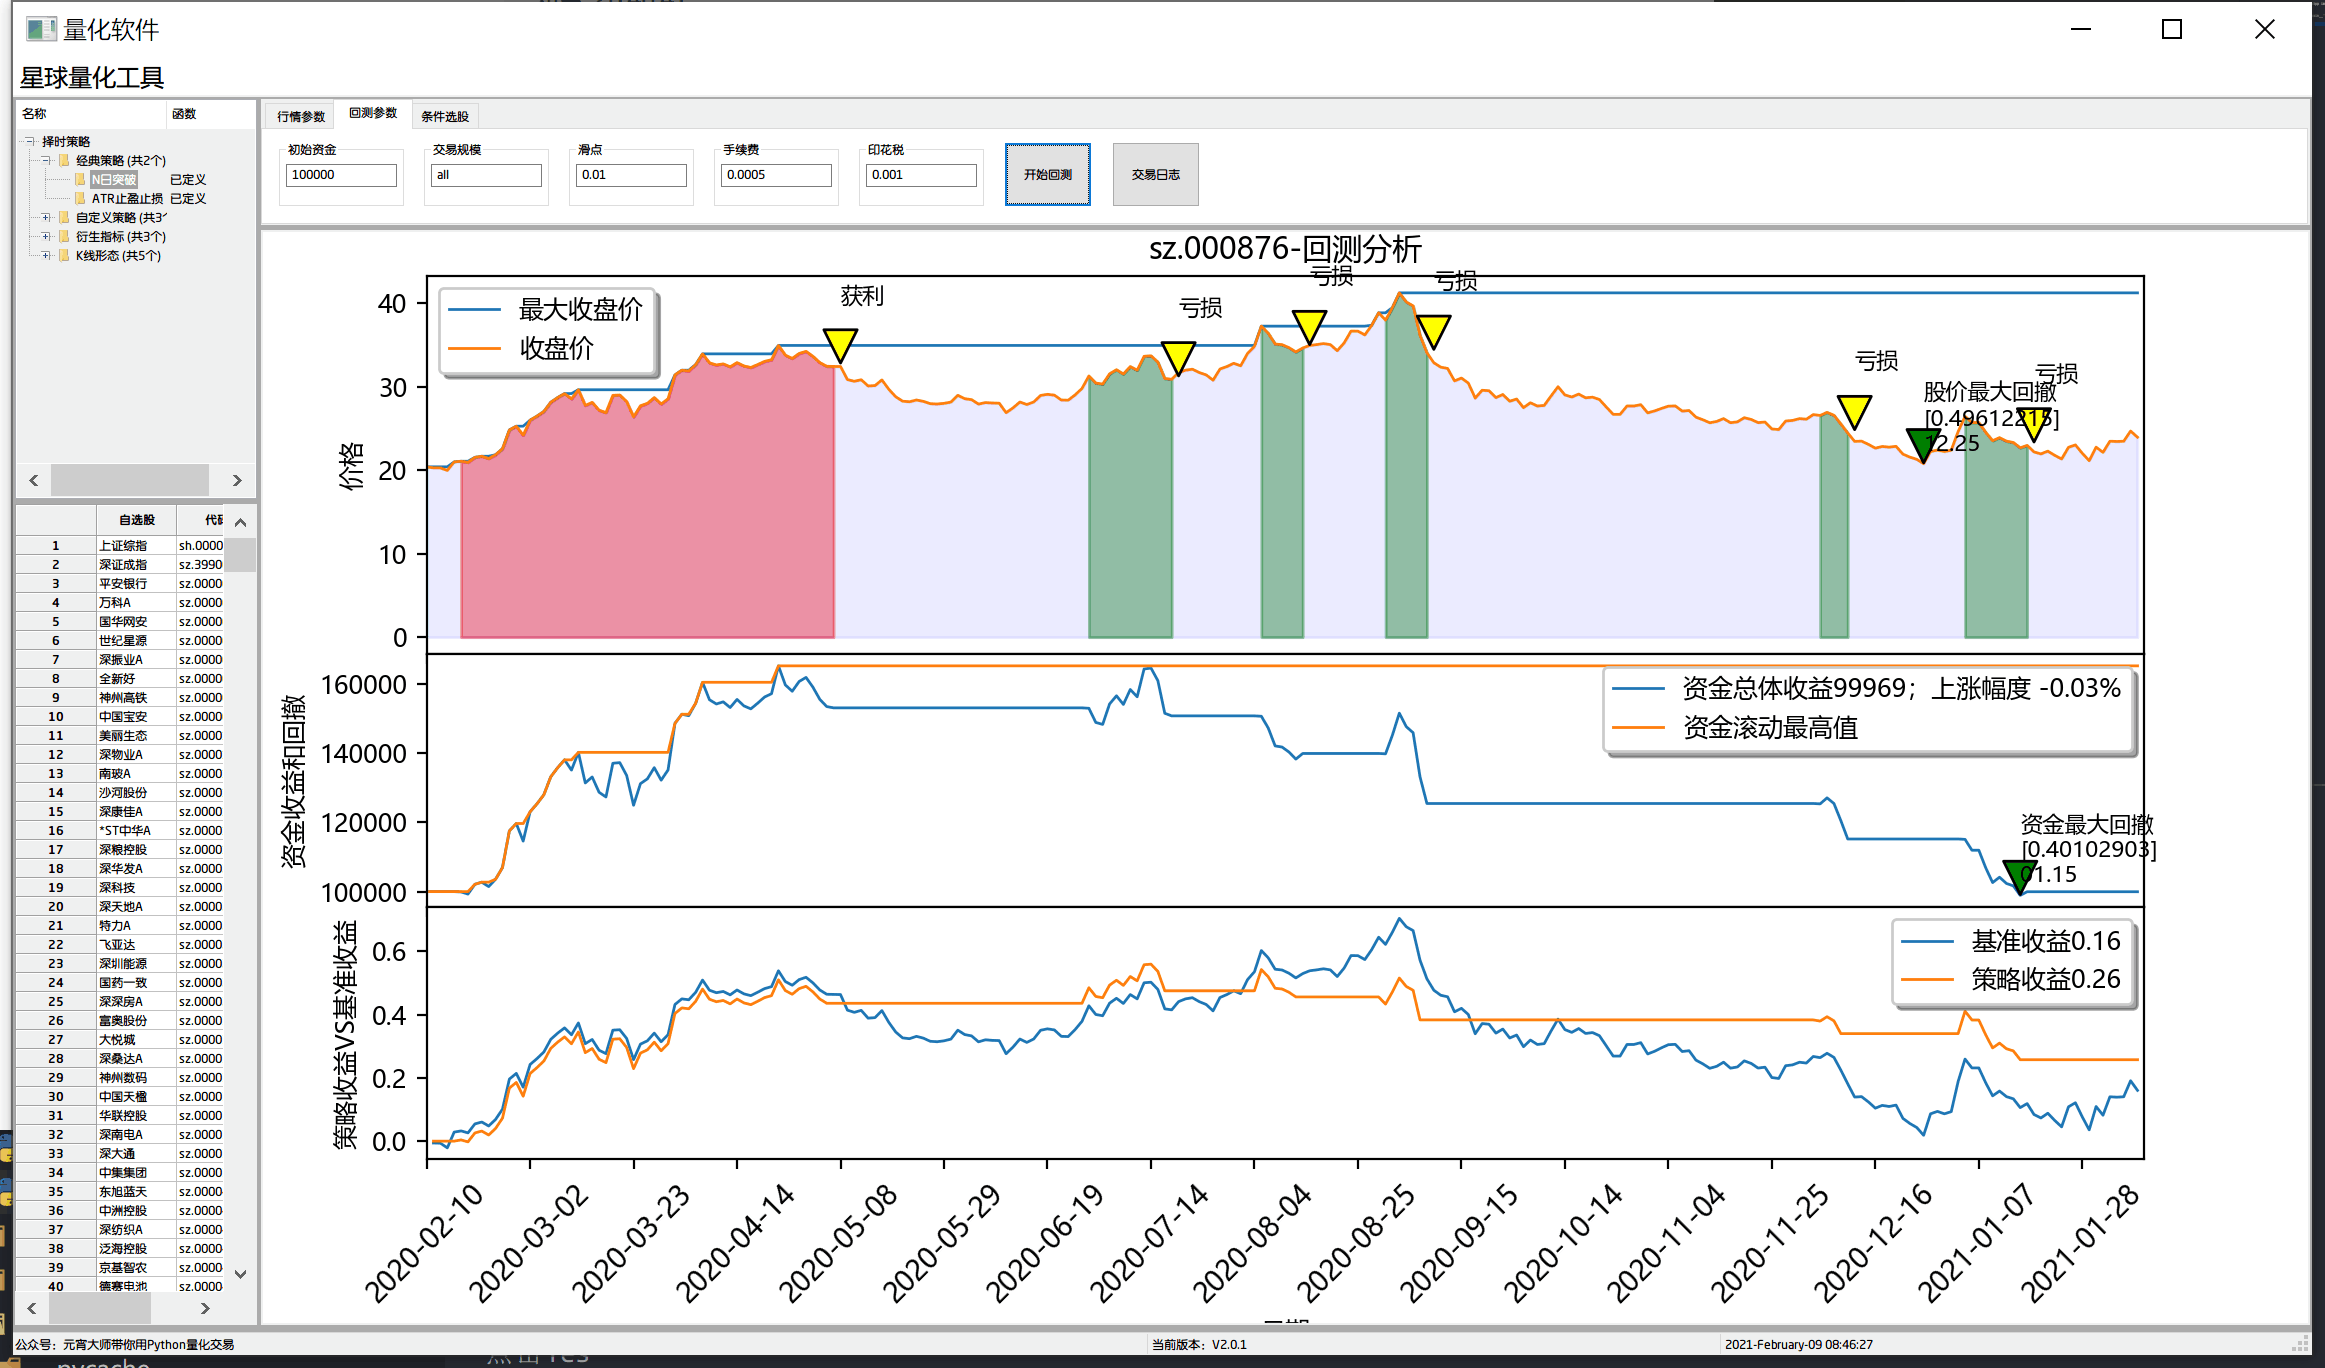Click the 初始资金 input field
This screenshot has height=1368, width=2325.
[340, 175]
